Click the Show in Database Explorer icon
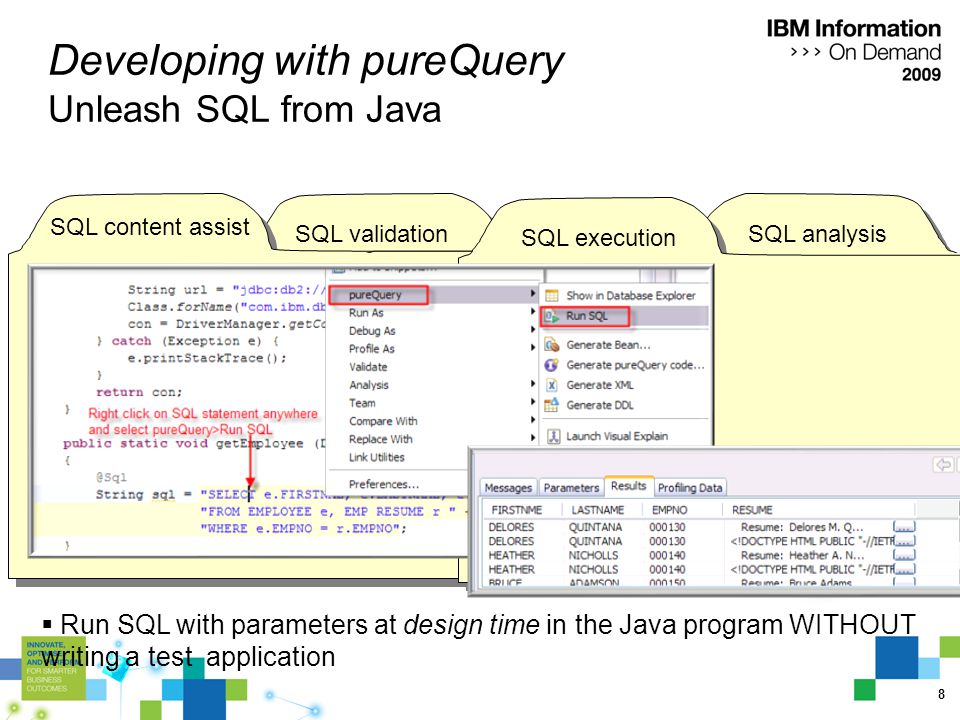This screenshot has height=720, width=960. (x=552, y=296)
